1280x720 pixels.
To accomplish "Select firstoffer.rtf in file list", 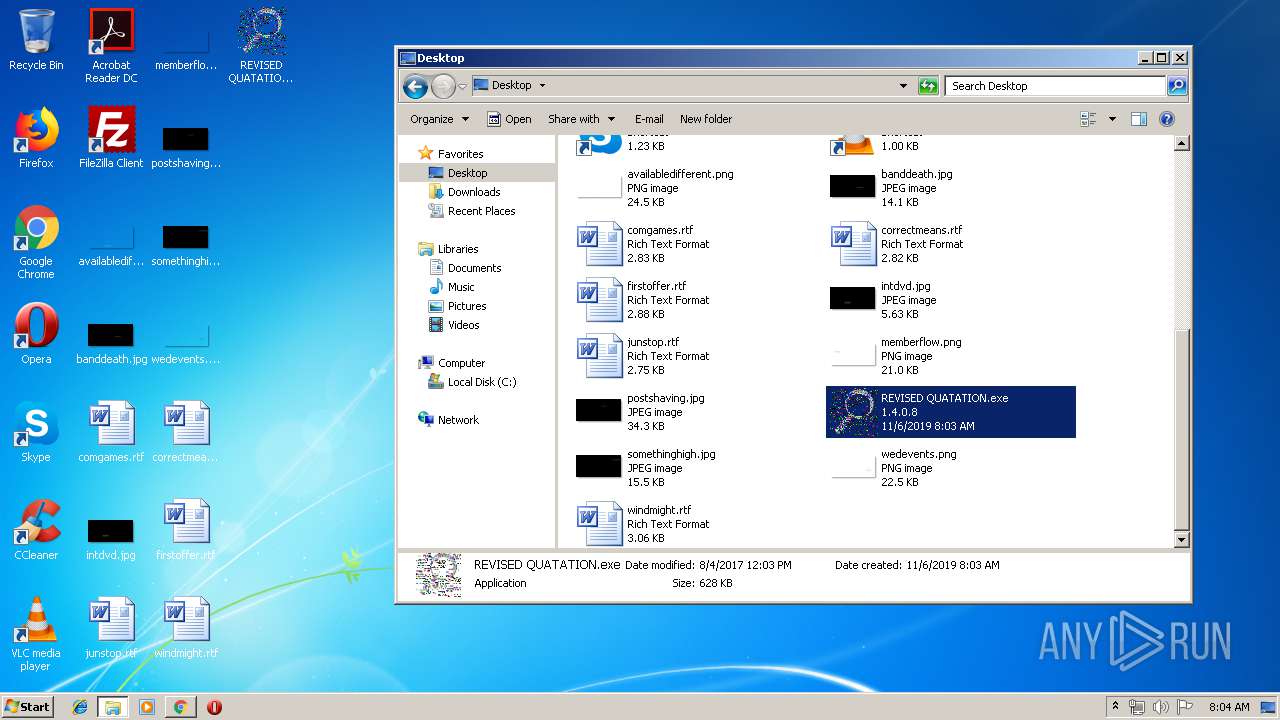I will (698, 300).
